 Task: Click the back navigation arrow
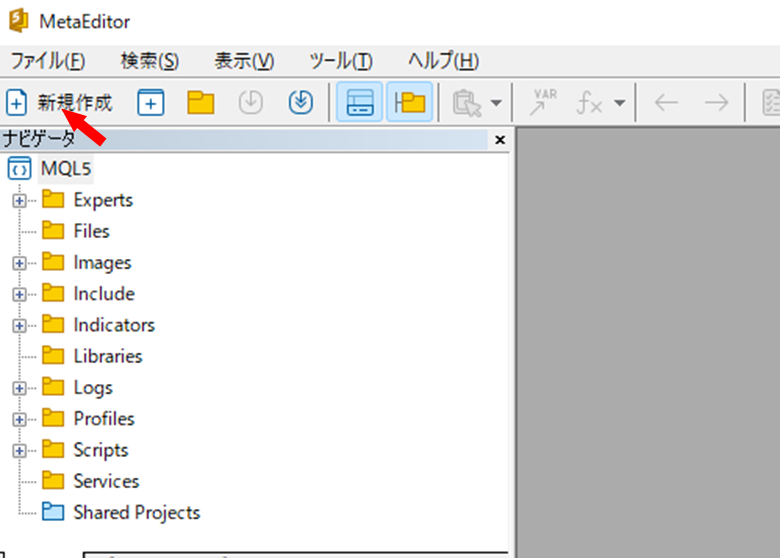667,103
